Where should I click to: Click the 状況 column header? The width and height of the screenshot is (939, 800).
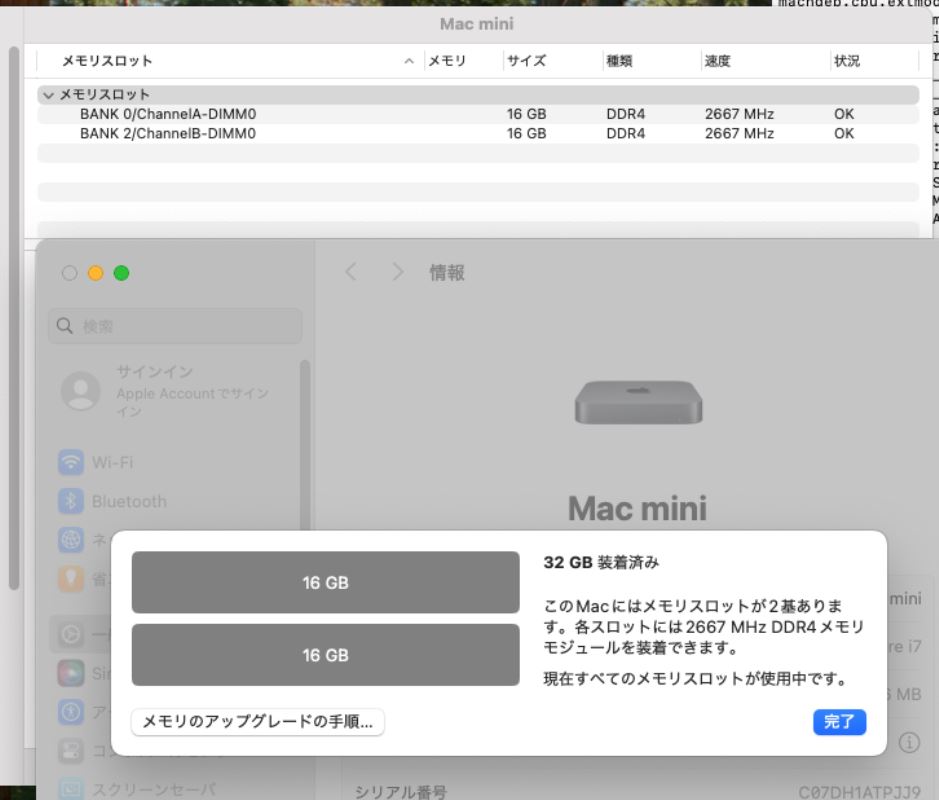pyautogui.click(x=847, y=60)
